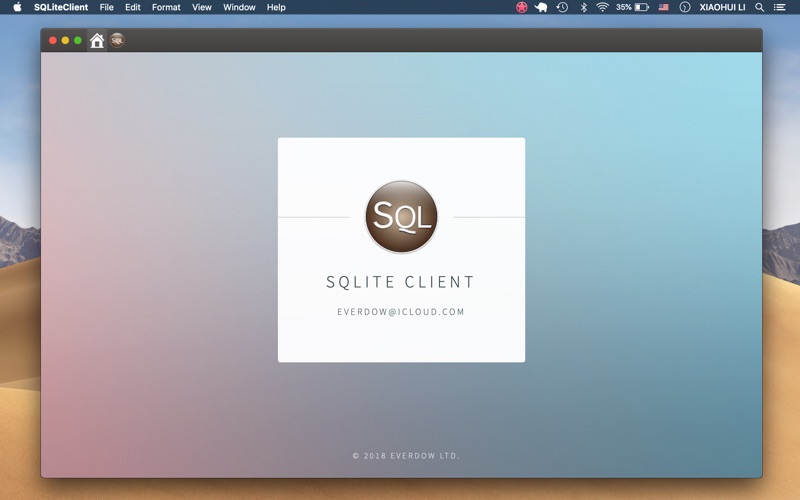Open the Format menu
800x500 pixels.
pyautogui.click(x=166, y=7)
